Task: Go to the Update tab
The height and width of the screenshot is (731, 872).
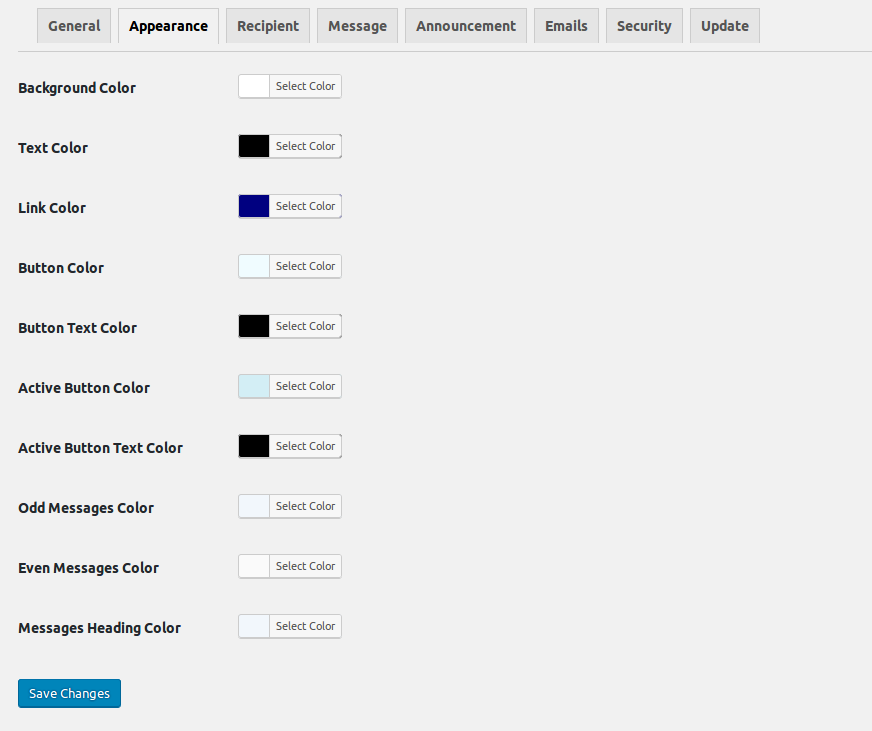Action: tap(725, 26)
